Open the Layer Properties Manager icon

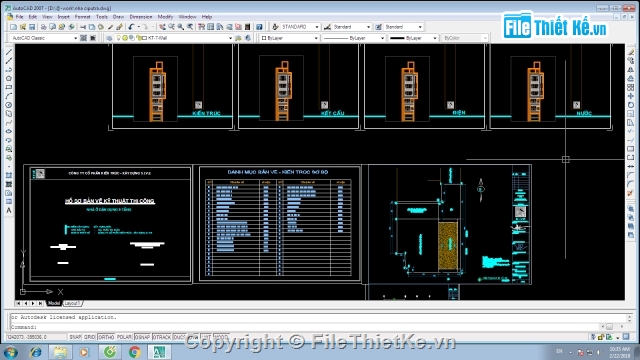coord(109,38)
